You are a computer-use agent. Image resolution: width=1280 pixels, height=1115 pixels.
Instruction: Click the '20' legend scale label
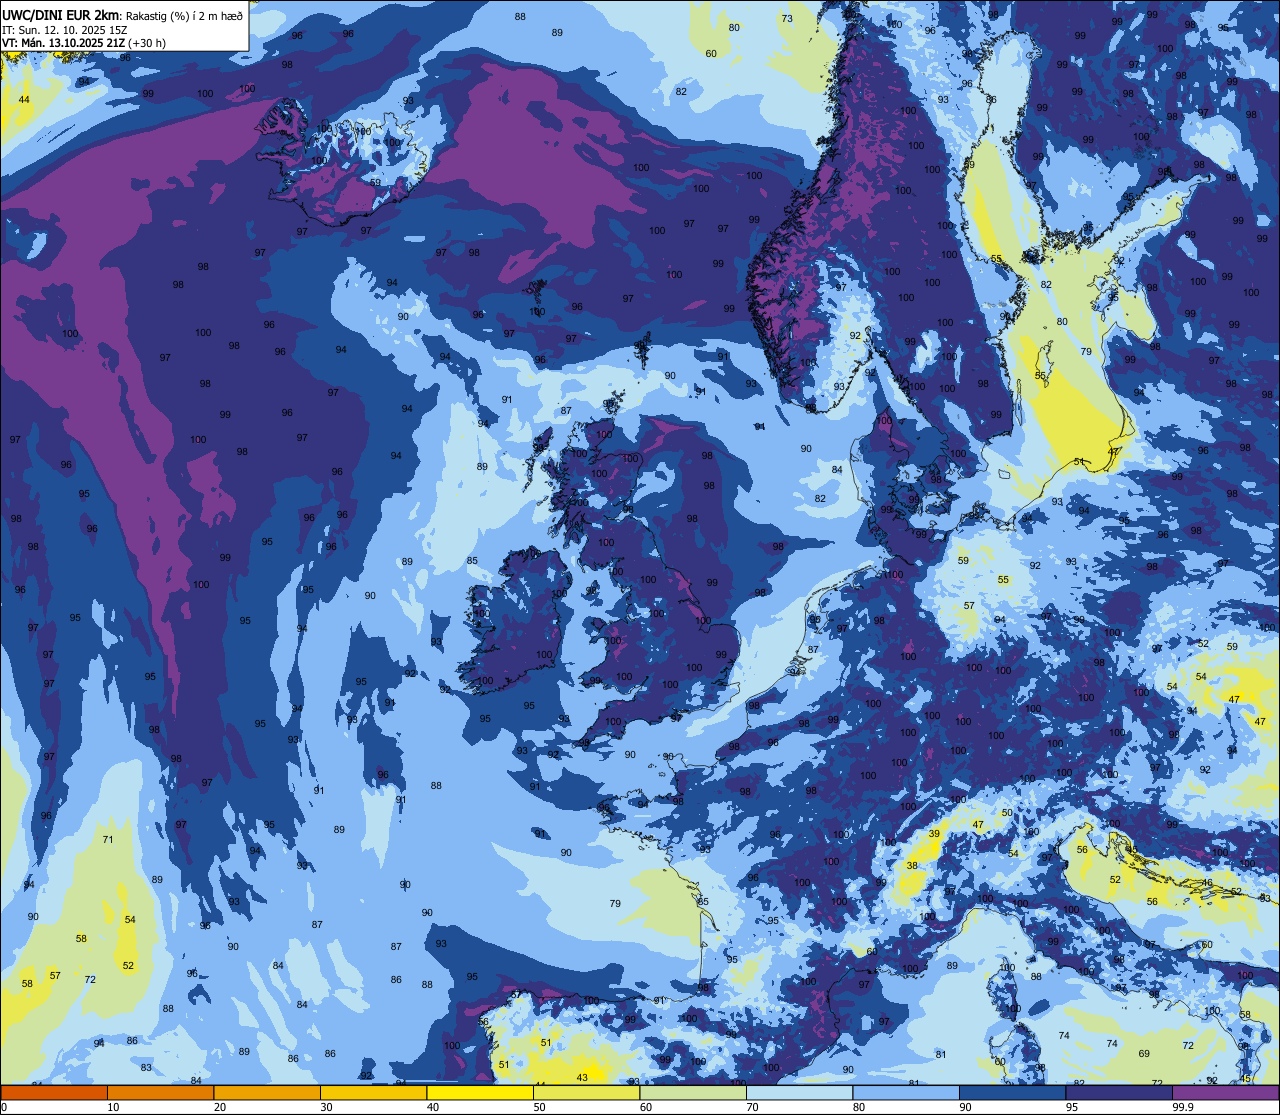(221, 1107)
